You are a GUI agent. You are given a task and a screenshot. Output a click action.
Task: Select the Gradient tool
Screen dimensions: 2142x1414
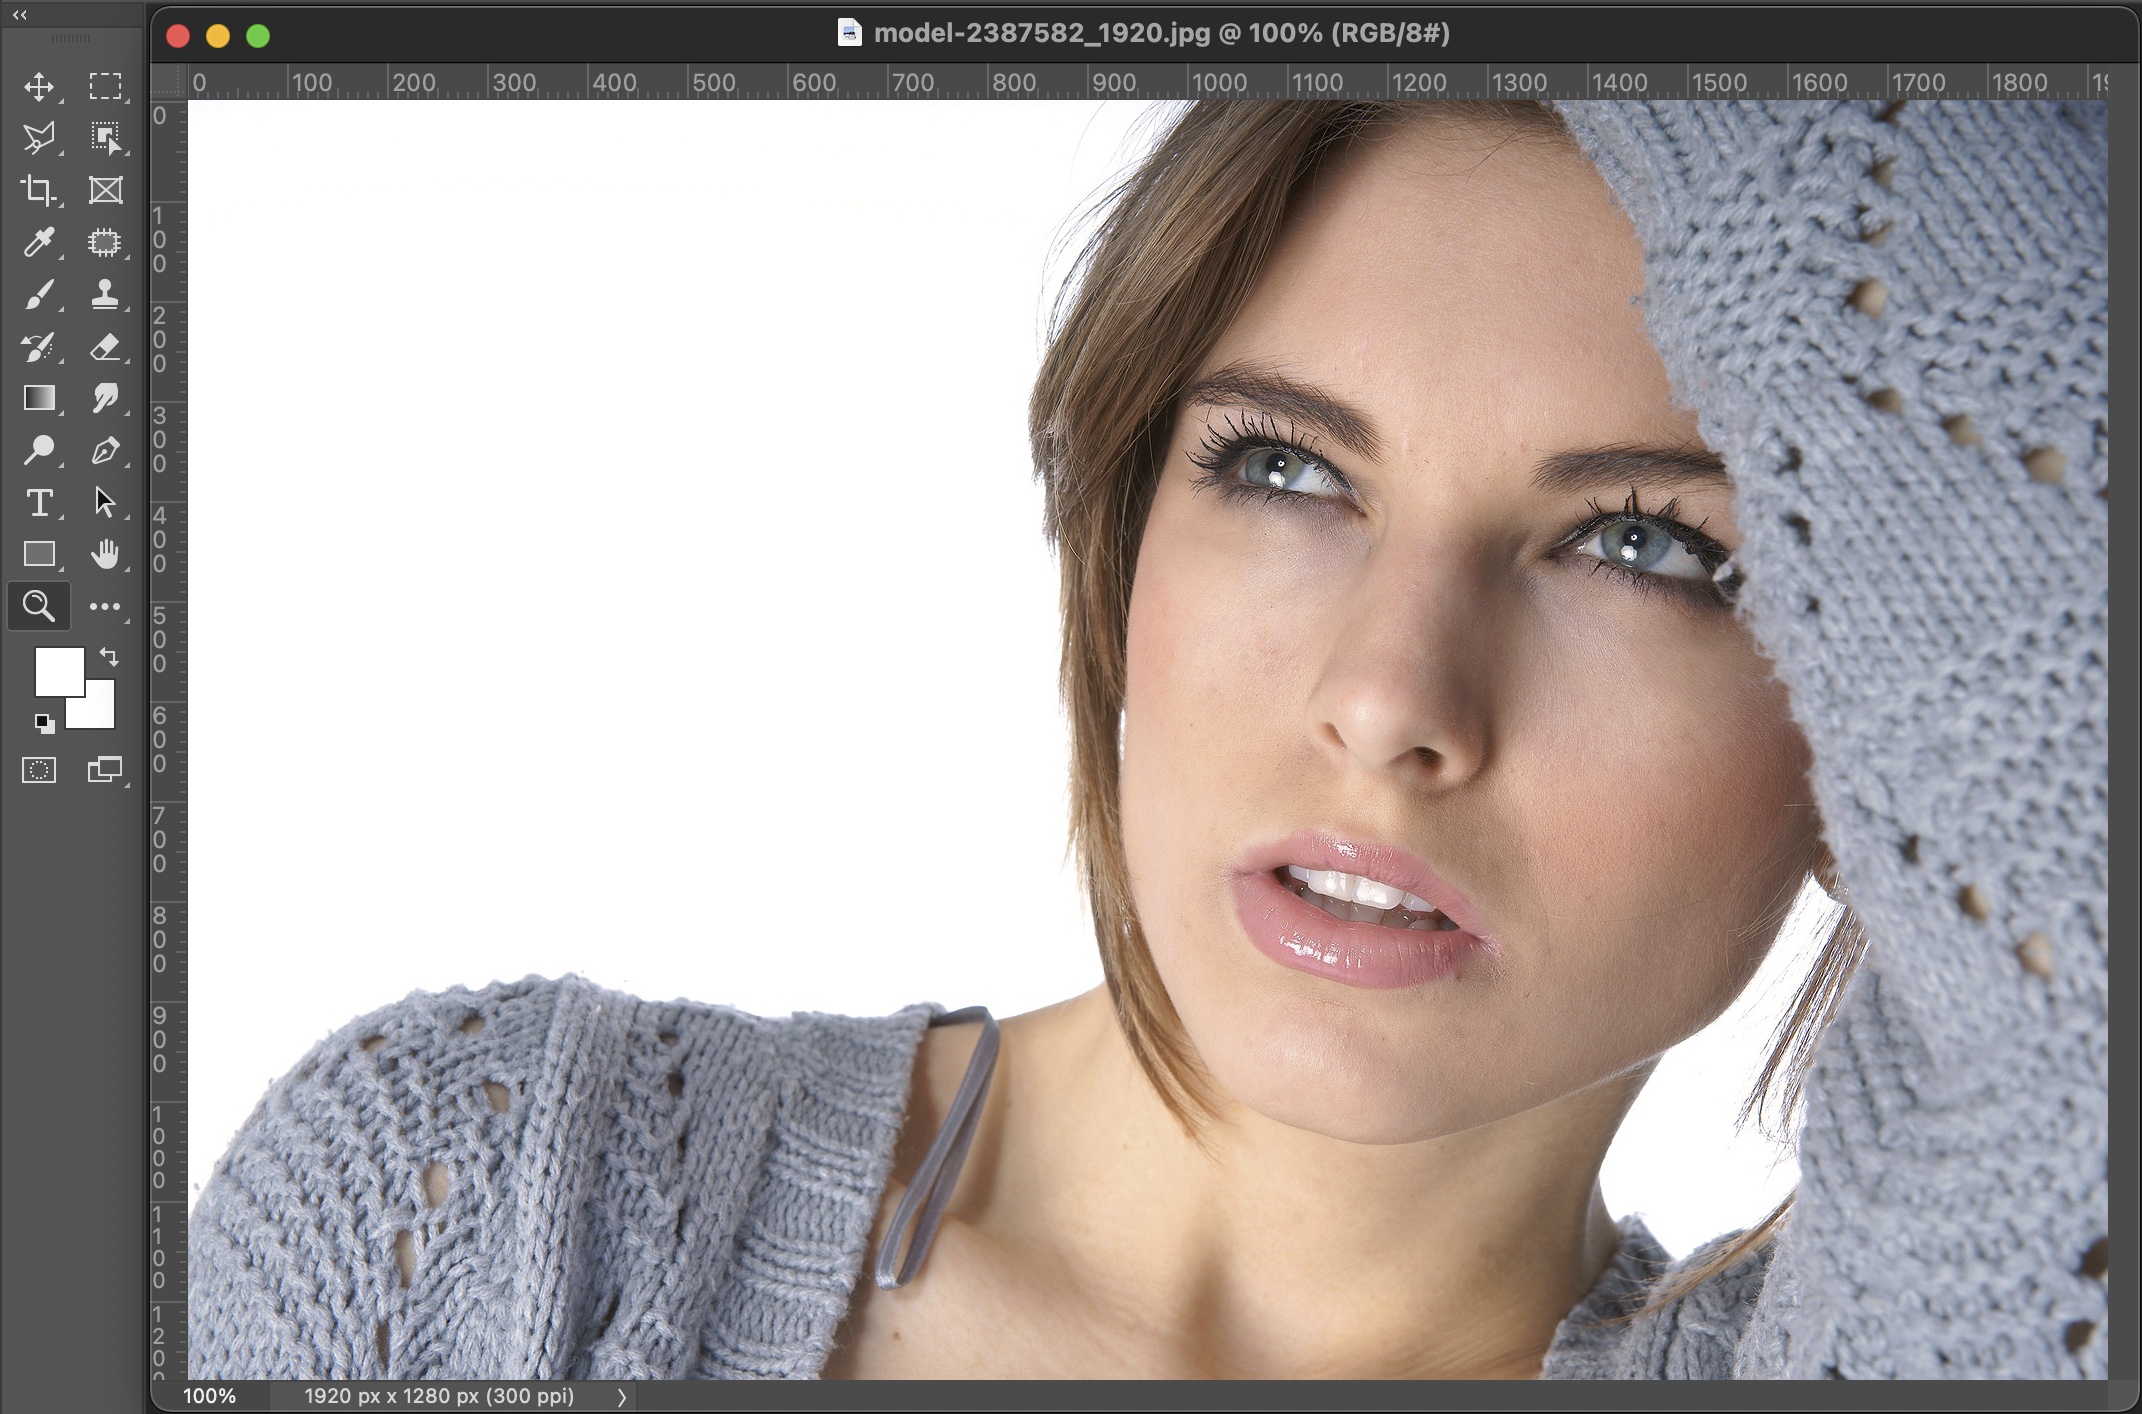[39, 398]
